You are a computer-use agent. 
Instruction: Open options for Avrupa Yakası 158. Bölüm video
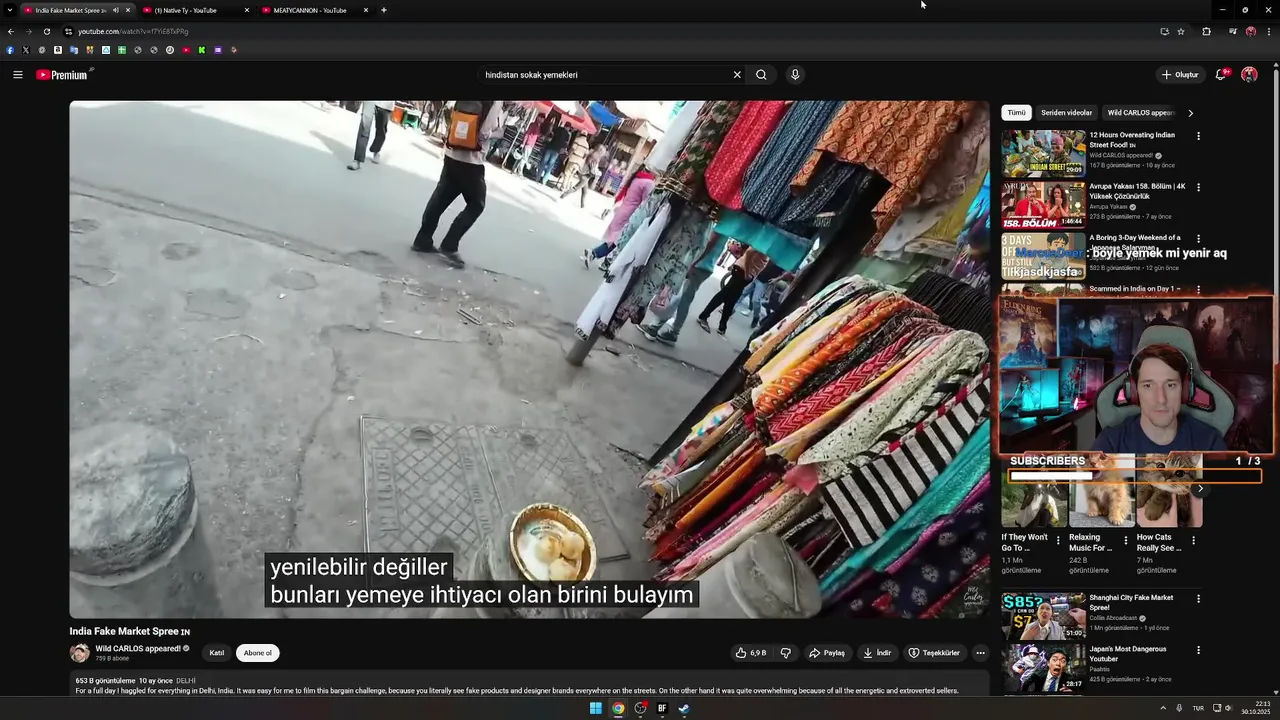coord(1198,187)
